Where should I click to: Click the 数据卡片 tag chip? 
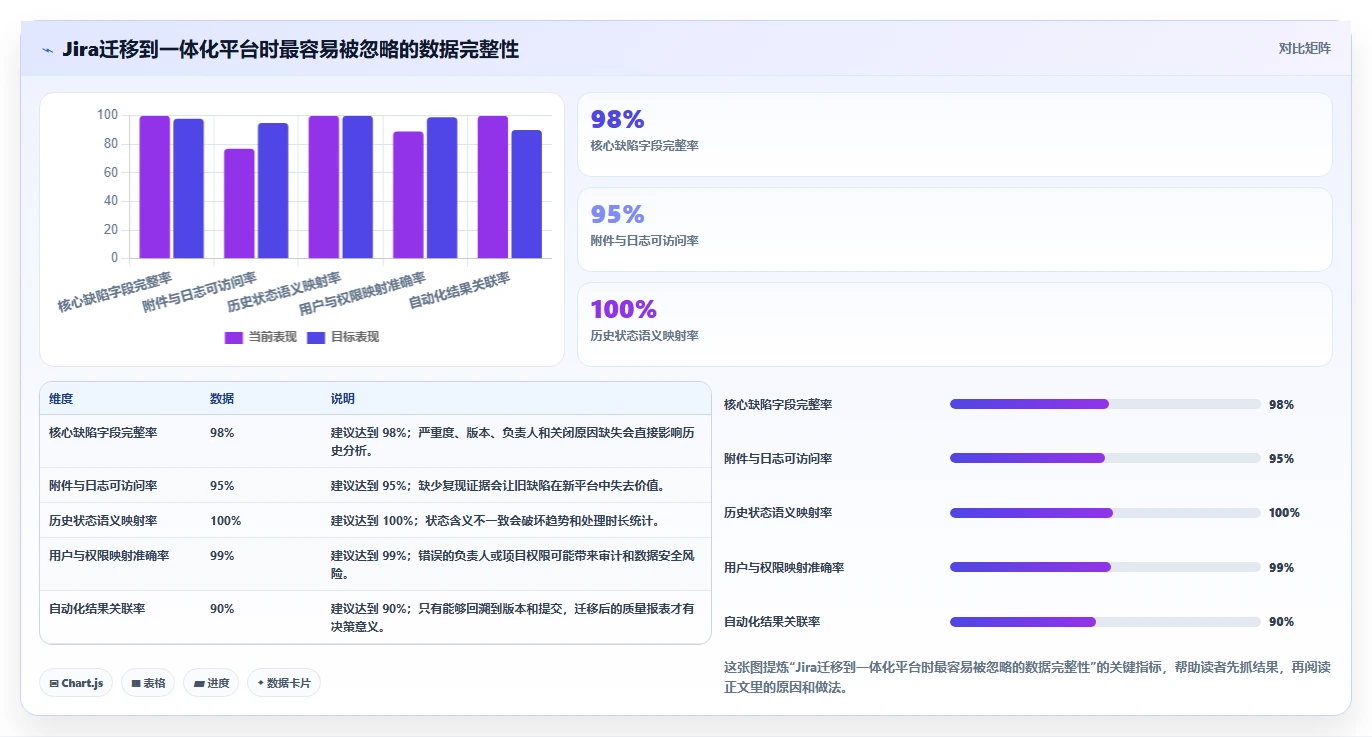pyautogui.click(x=284, y=683)
